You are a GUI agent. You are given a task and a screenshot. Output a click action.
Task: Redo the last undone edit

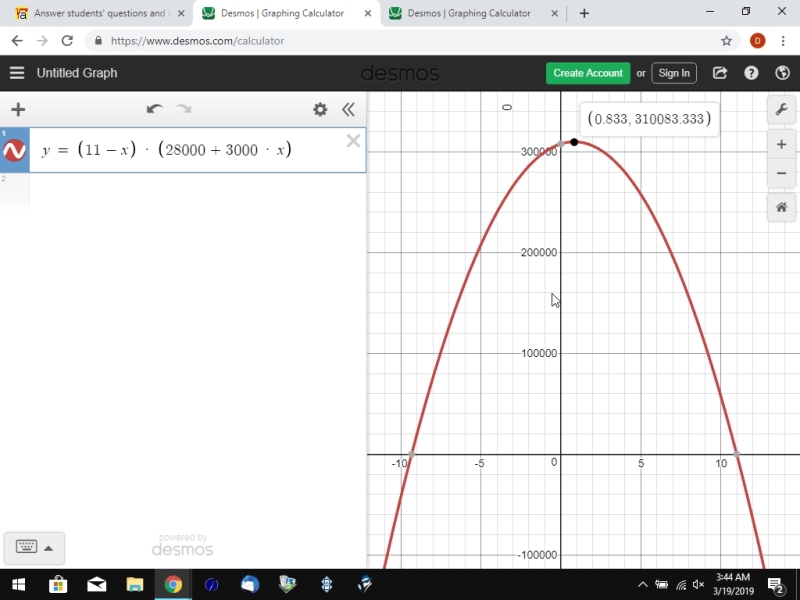click(x=183, y=109)
